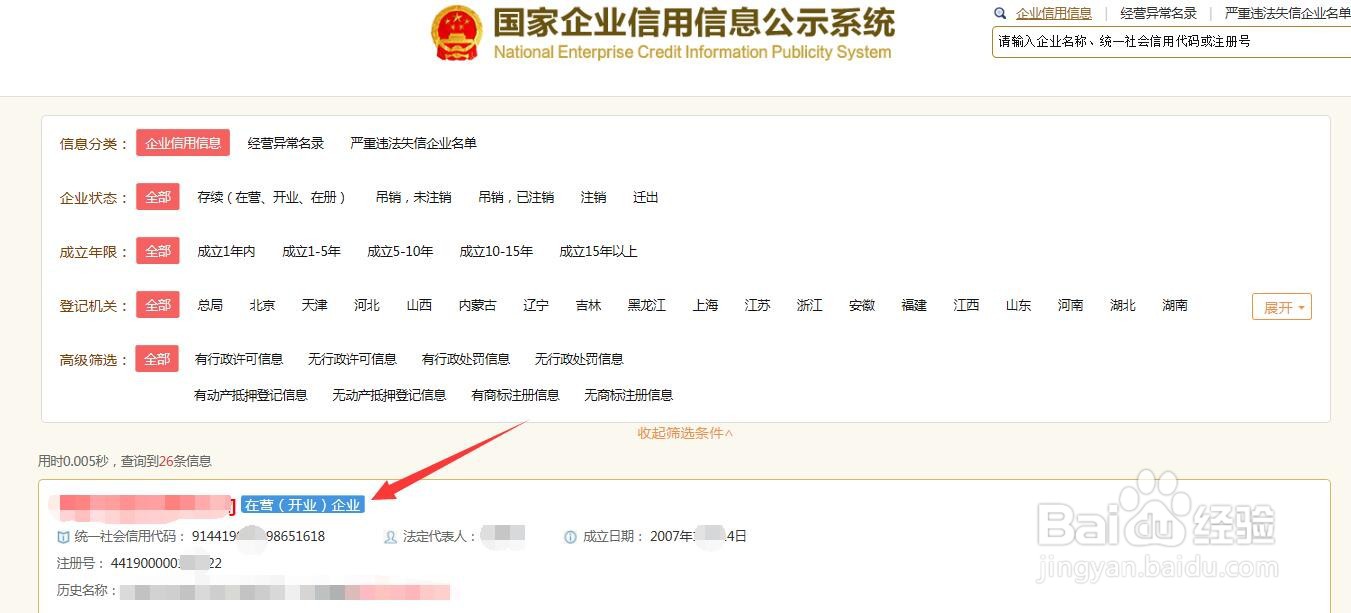Filter by 成立1-5年
The image size is (1351, 613).
311,251
